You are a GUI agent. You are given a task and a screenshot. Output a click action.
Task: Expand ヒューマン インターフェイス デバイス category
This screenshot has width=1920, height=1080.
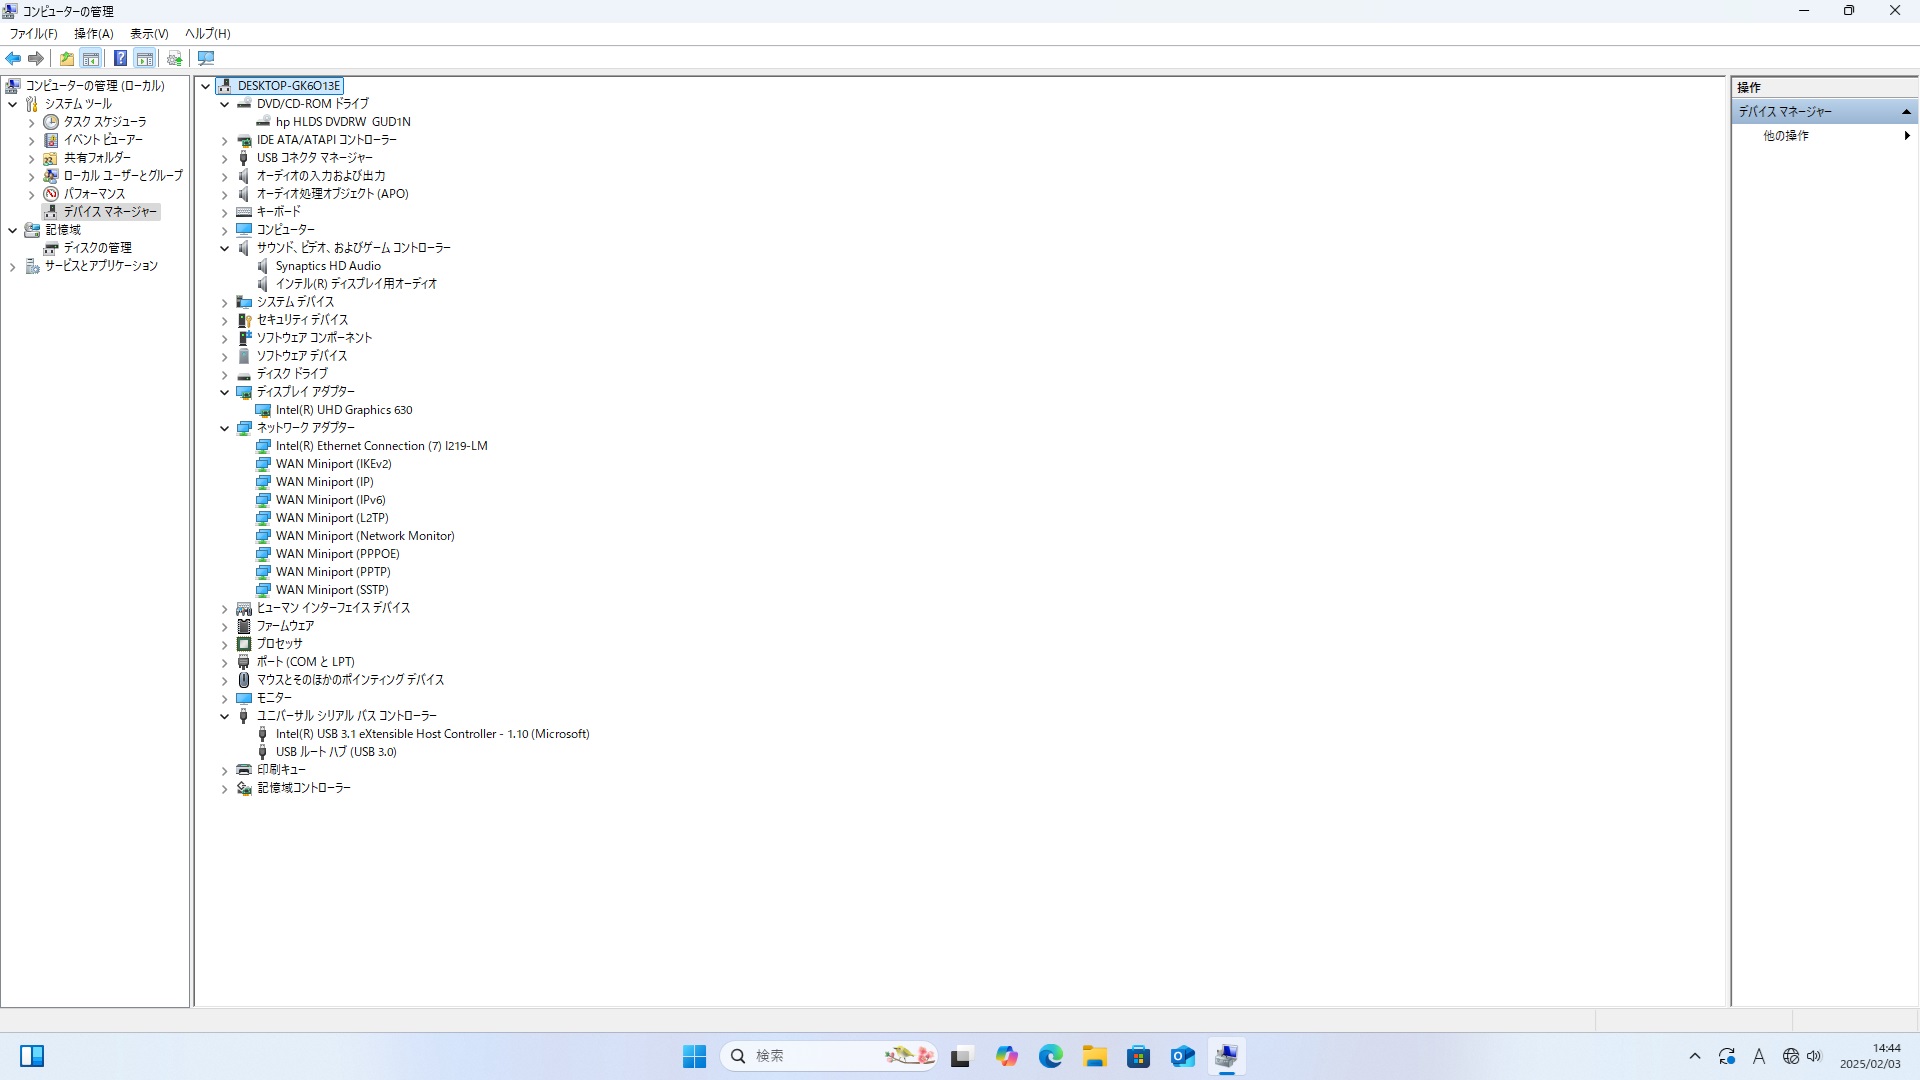(x=225, y=608)
